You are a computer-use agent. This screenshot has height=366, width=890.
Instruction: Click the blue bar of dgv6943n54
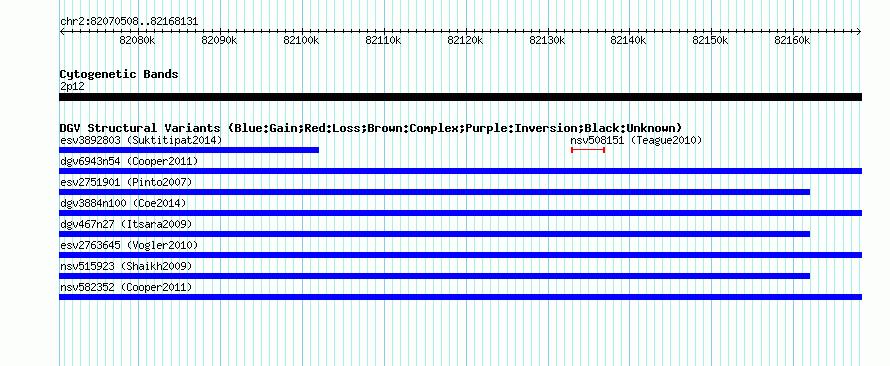click(460, 171)
